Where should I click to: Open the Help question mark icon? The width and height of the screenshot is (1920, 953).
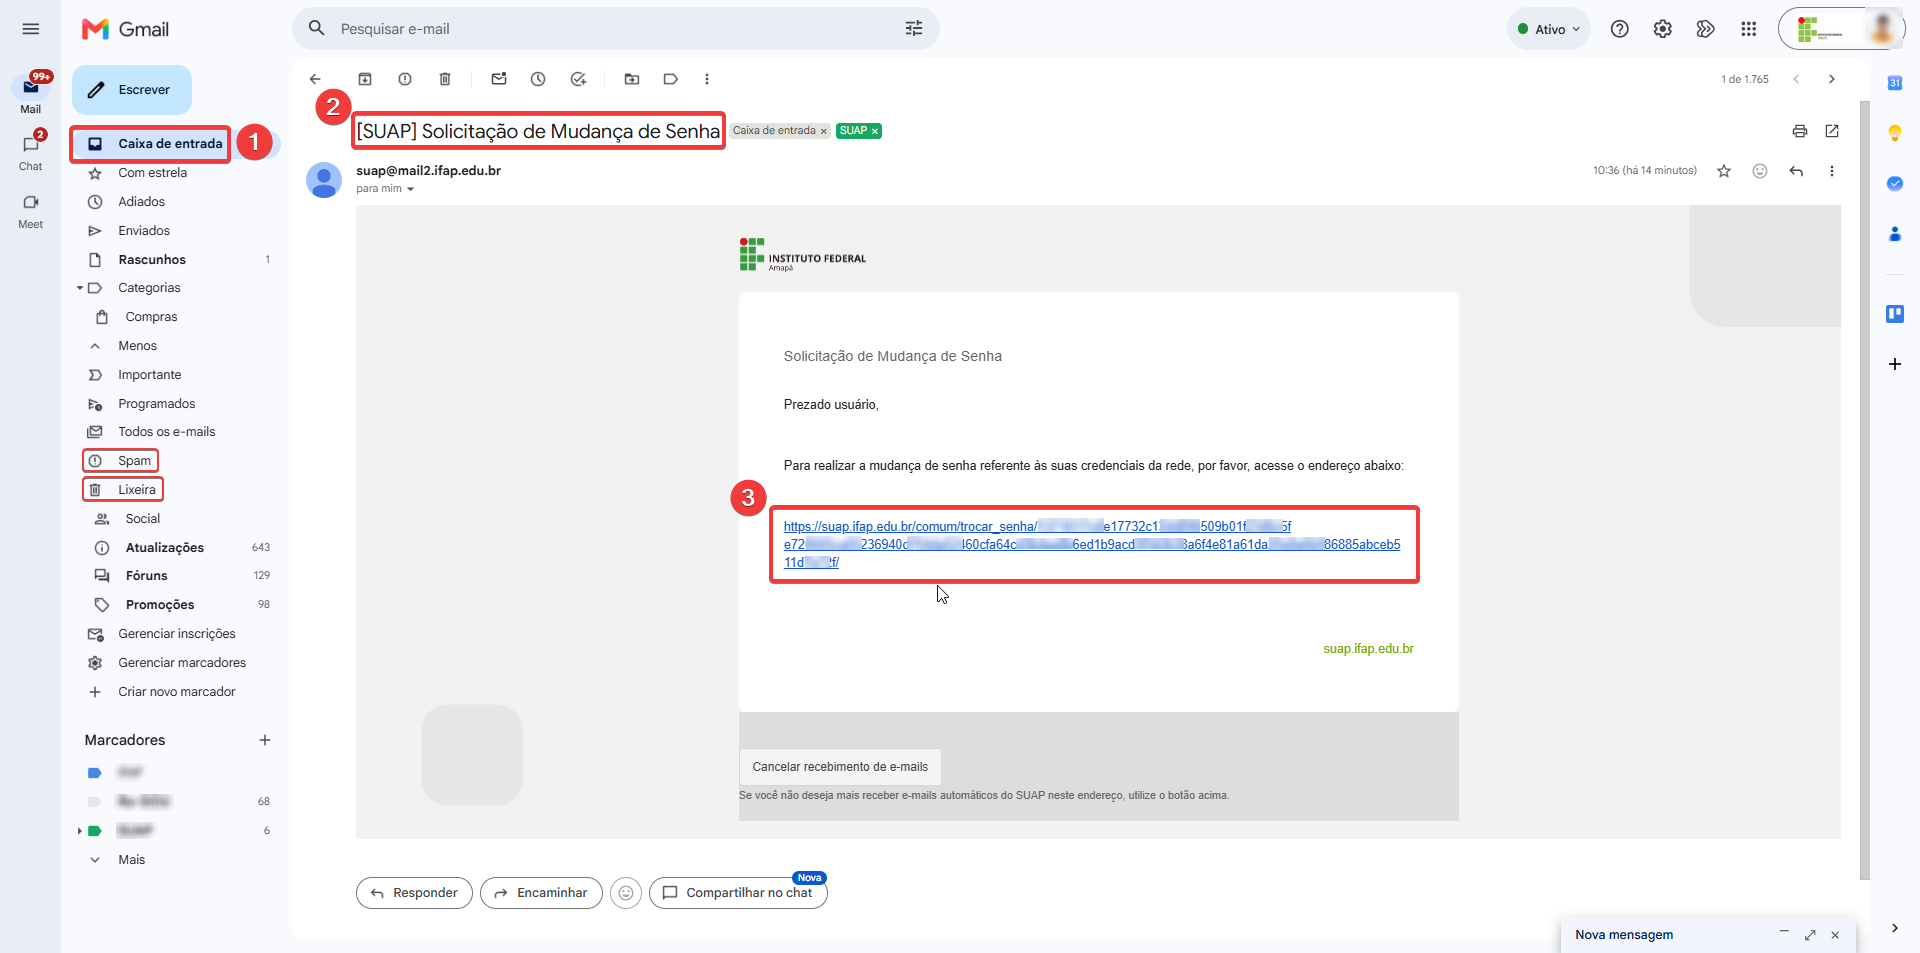coord(1619,29)
